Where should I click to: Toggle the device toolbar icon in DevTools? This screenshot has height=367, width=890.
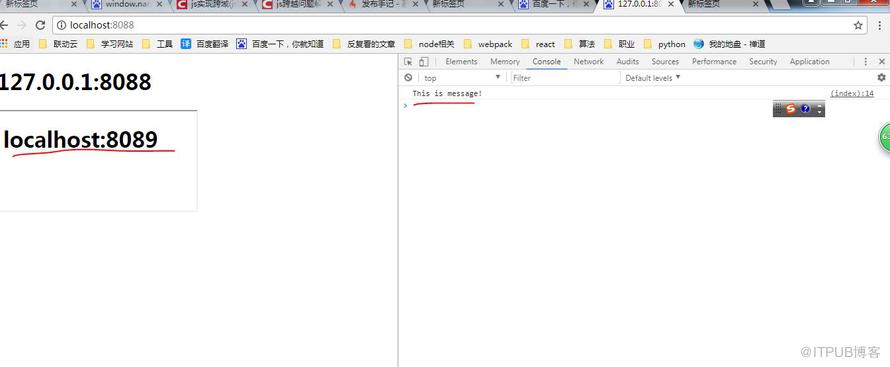(423, 62)
